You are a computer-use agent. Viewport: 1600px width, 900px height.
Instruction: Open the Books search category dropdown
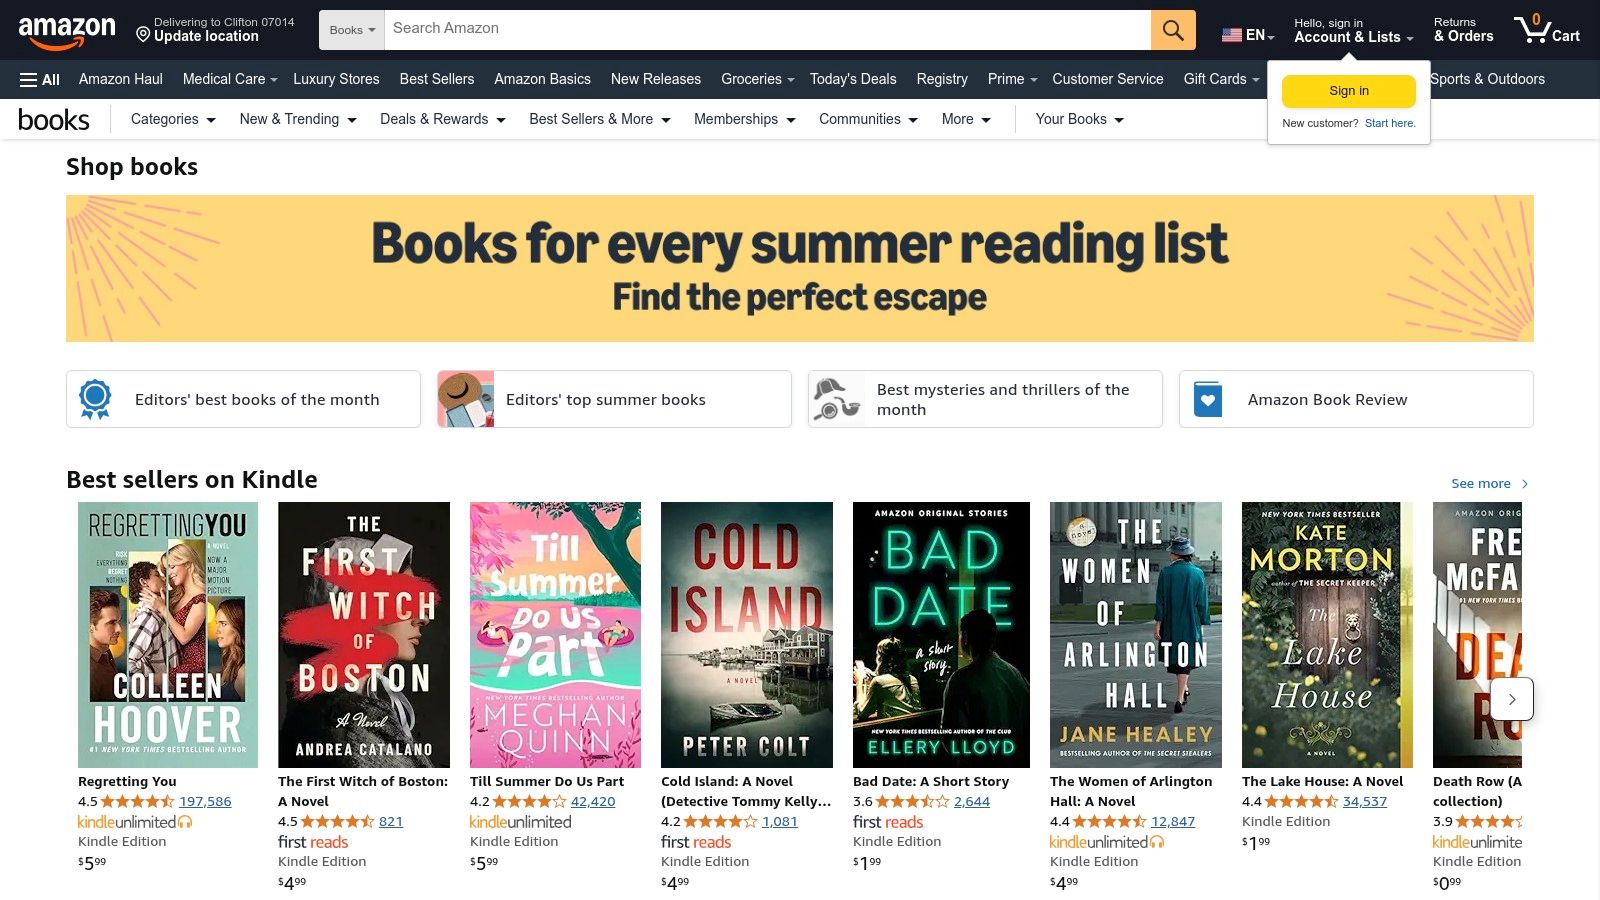350,29
